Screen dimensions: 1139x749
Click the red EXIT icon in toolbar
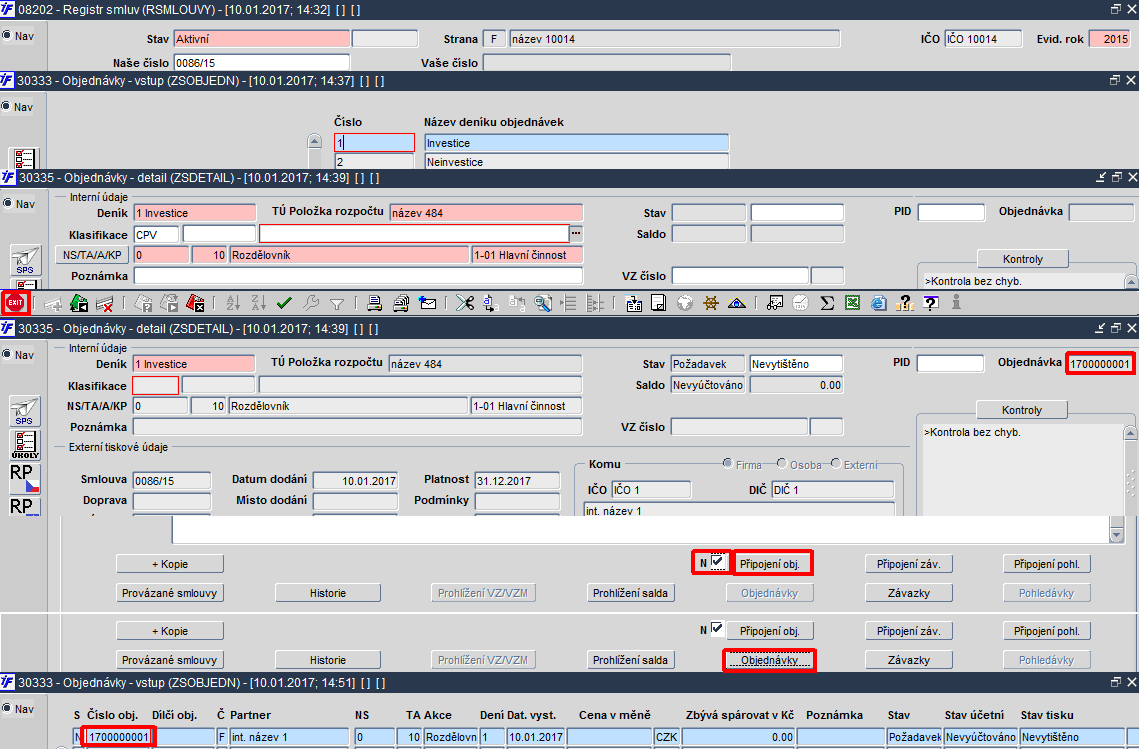[15, 303]
